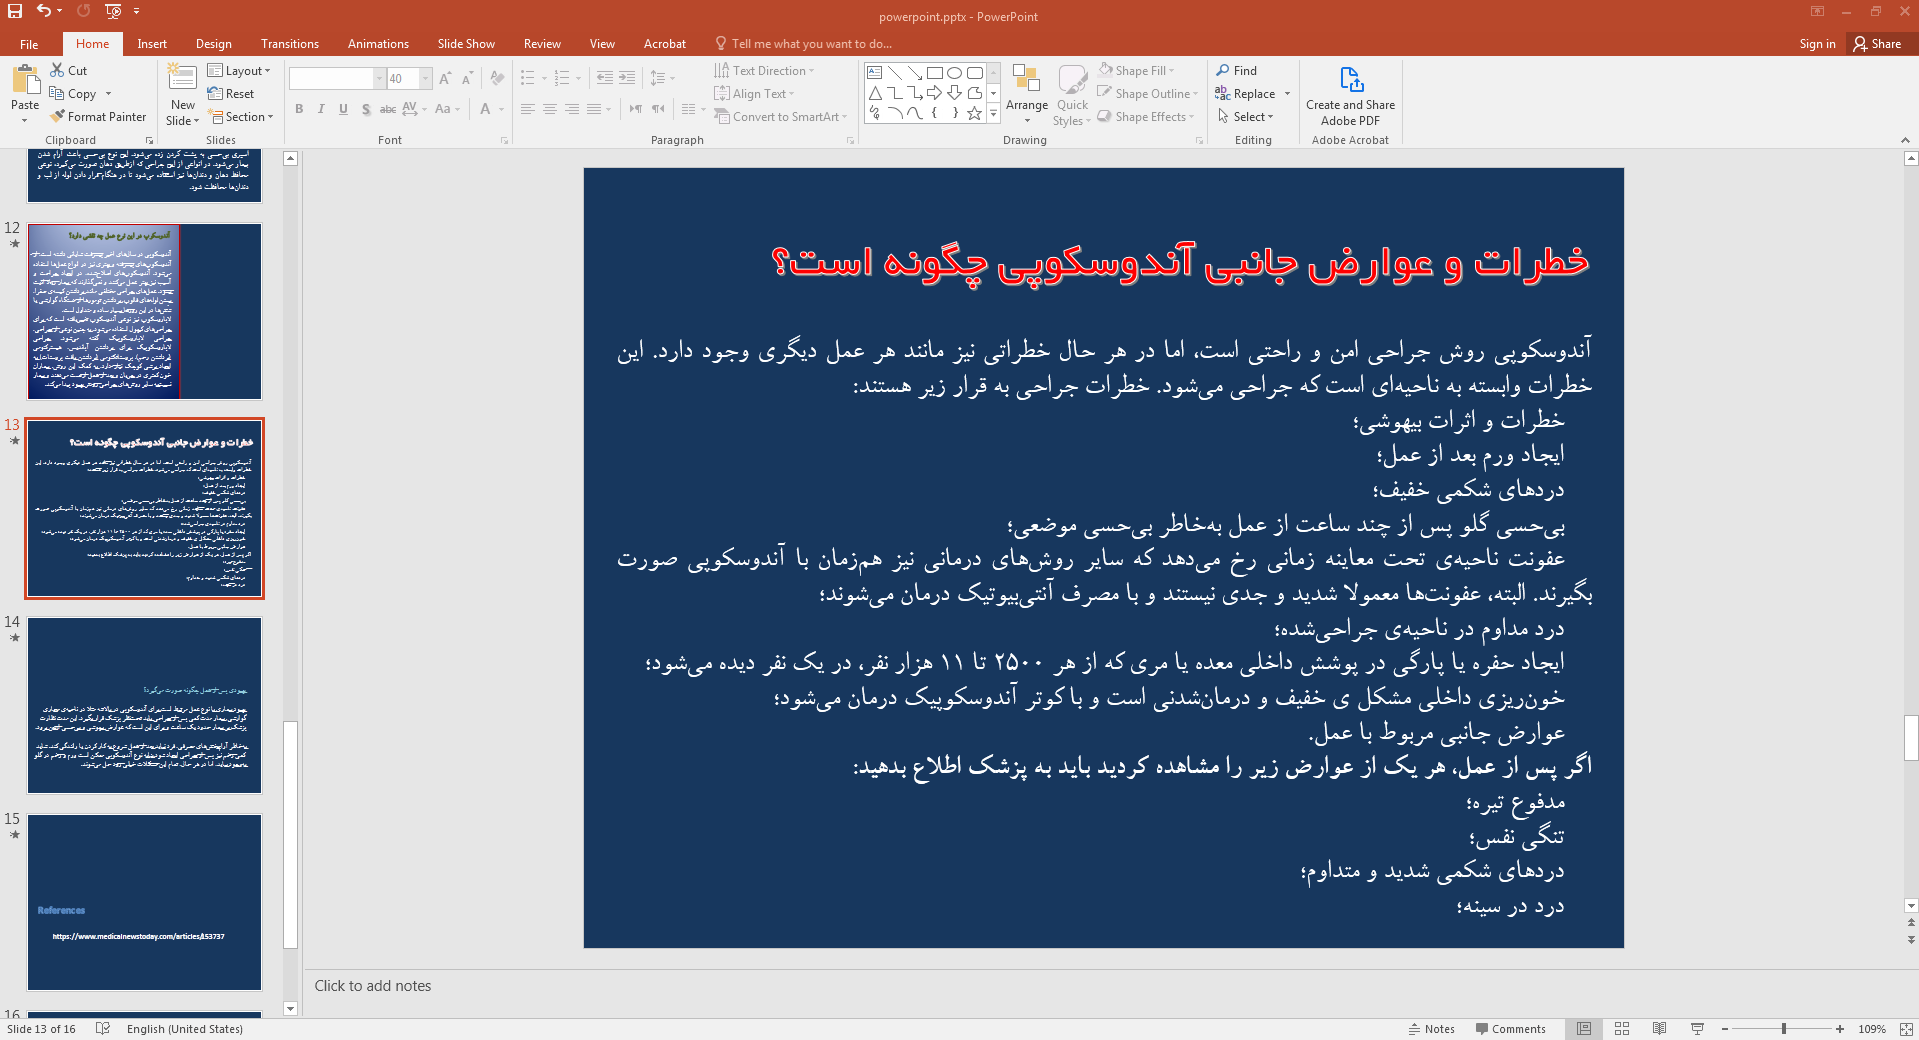Increase font size with the A-up icon
Image resolution: width=1919 pixels, height=1040 pixels.
pos(445,78)
